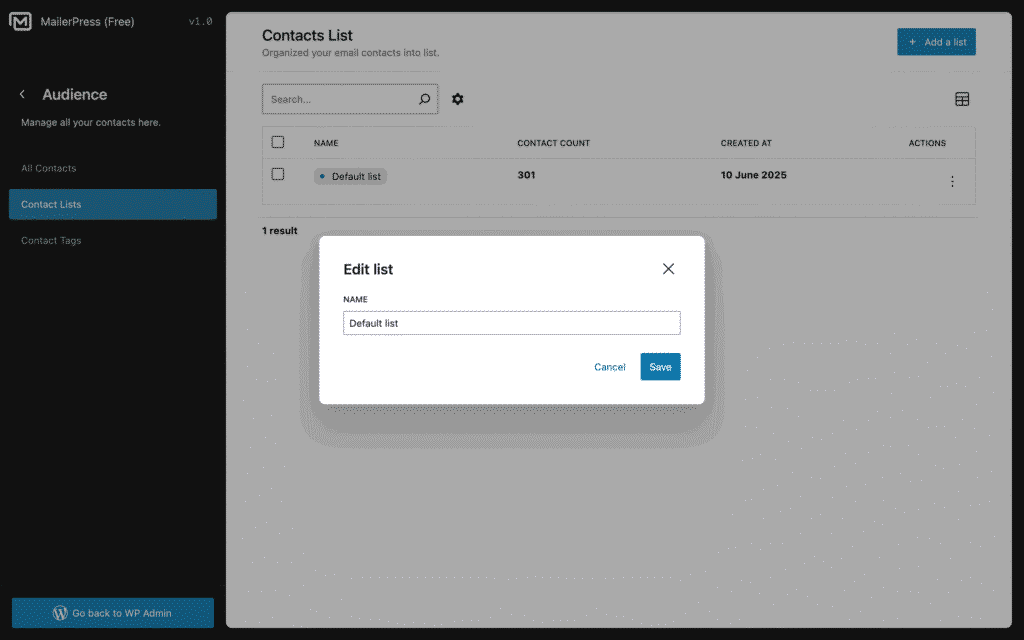
Task: Click the Go back to WP Admin button
Action: pyautogui.click(x=112, y=613)
